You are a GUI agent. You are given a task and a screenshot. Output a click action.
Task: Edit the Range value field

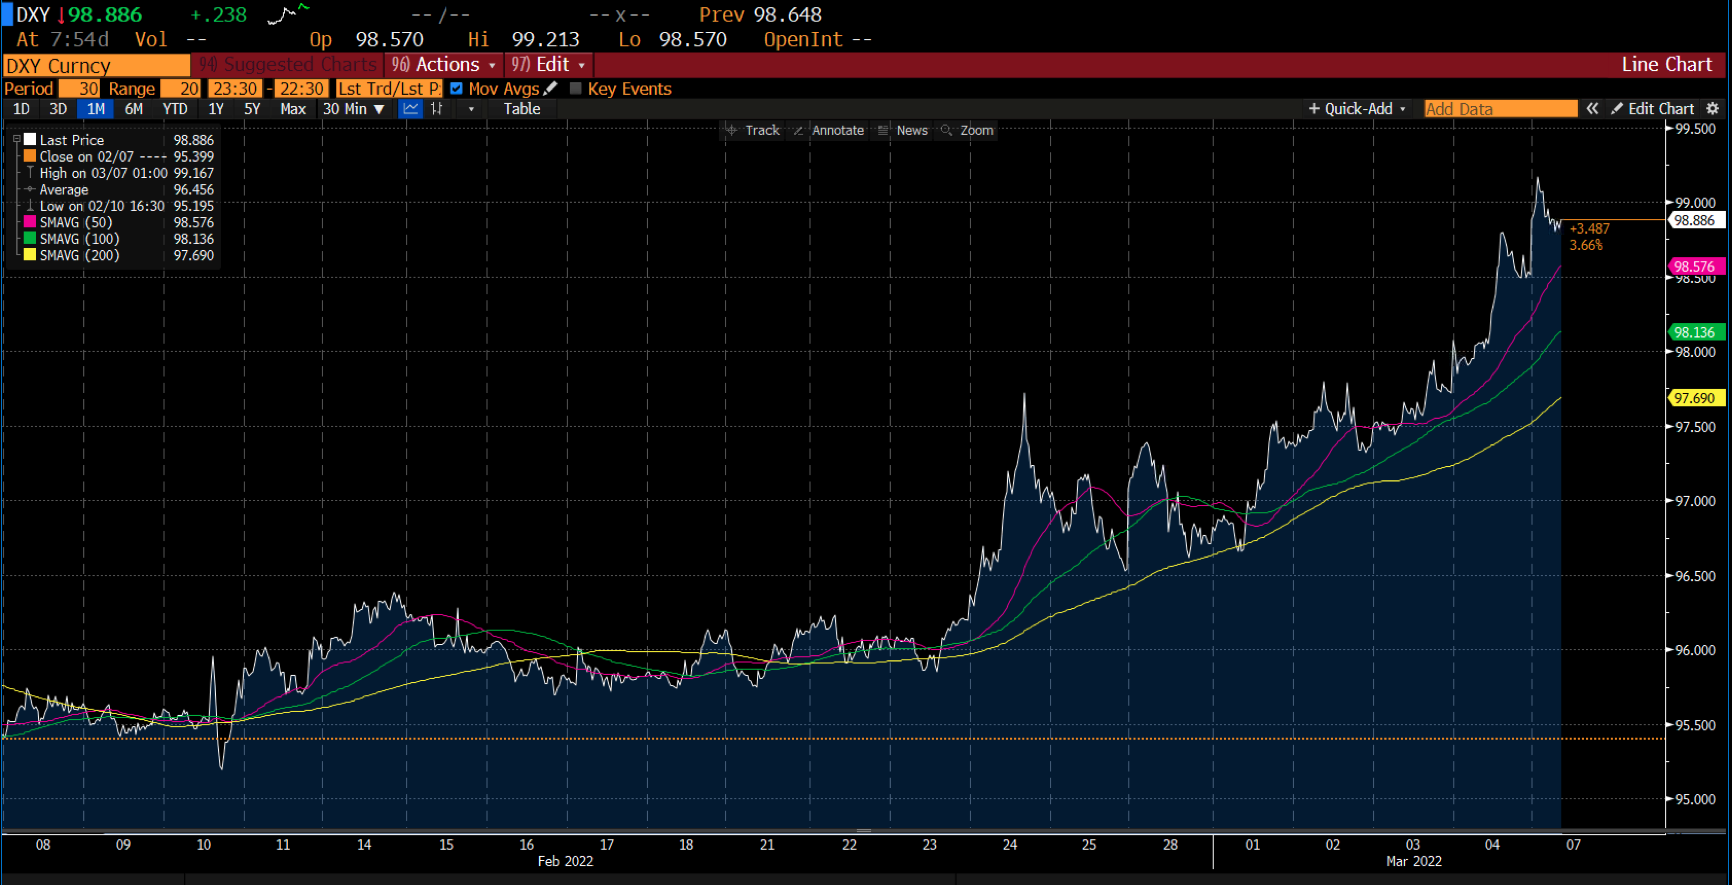(x=181, y=89)
